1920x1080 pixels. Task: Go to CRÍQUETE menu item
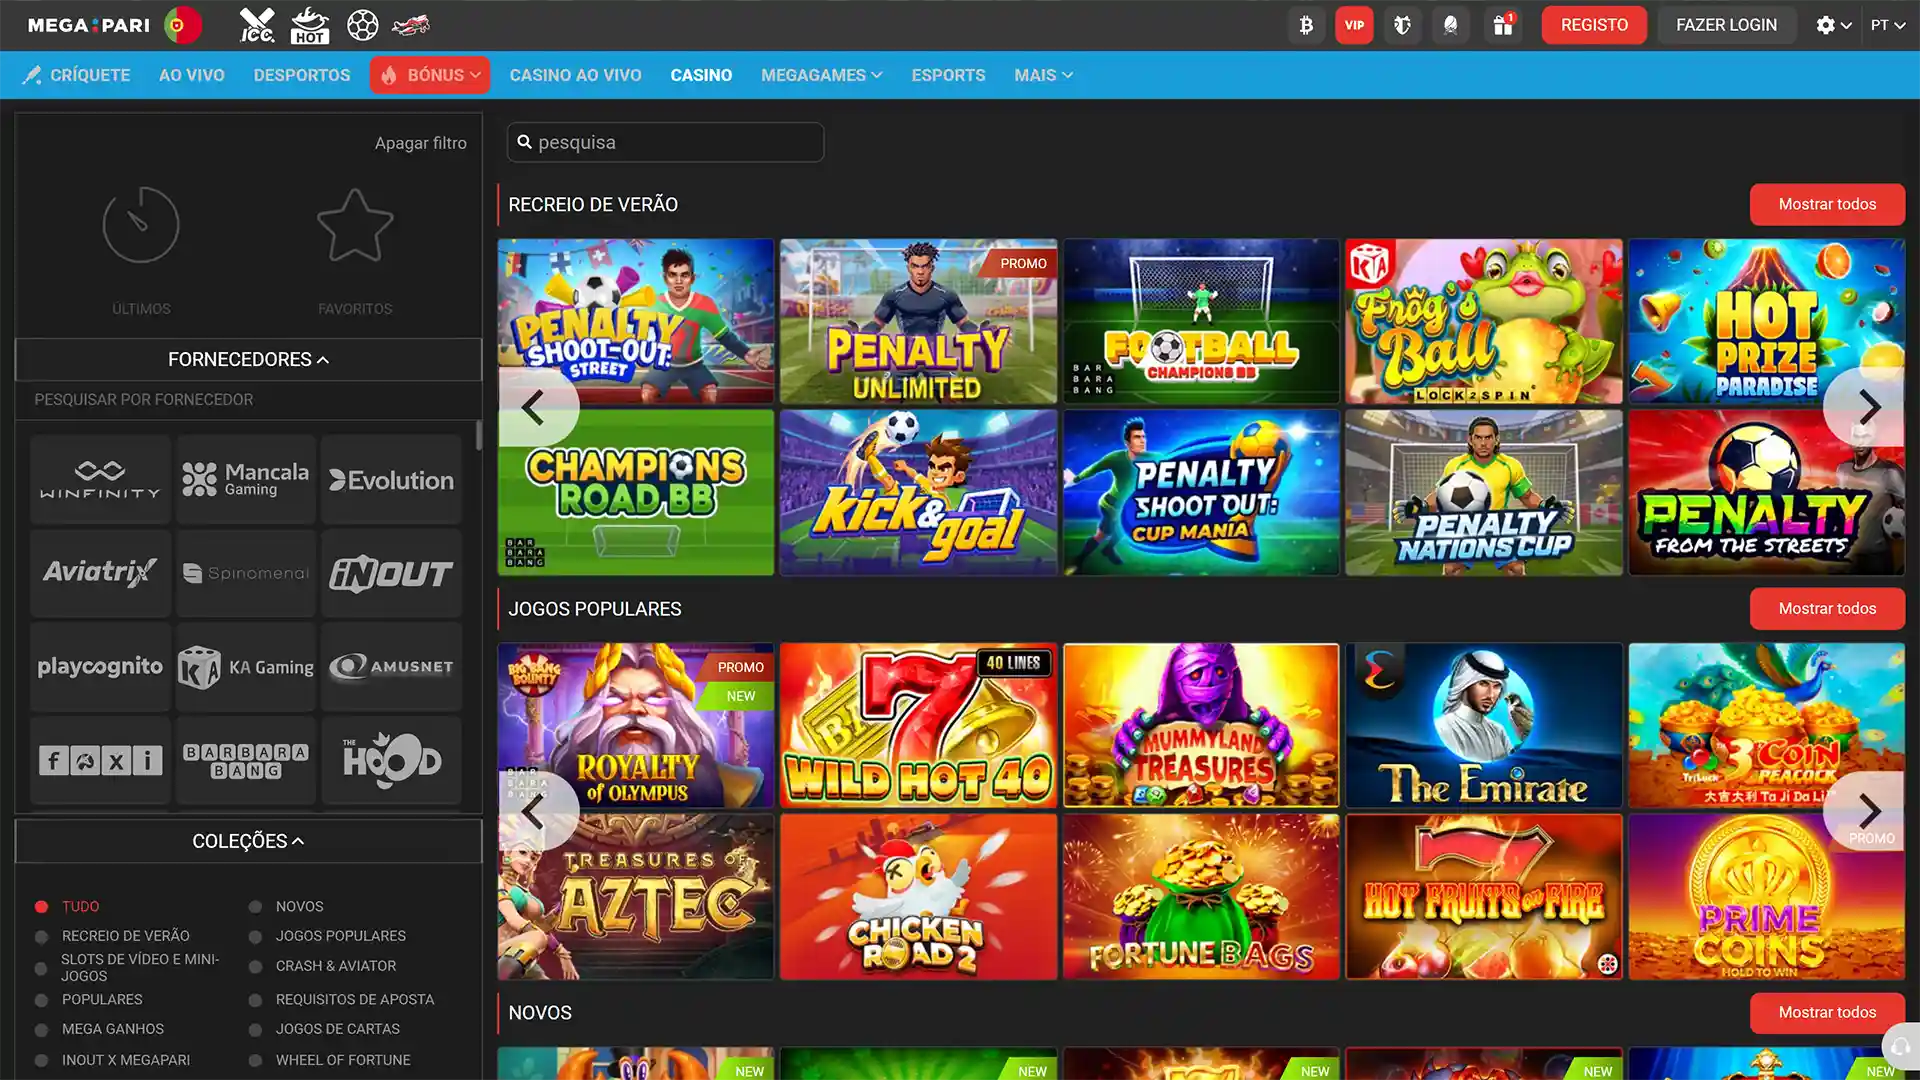(77, 75)
